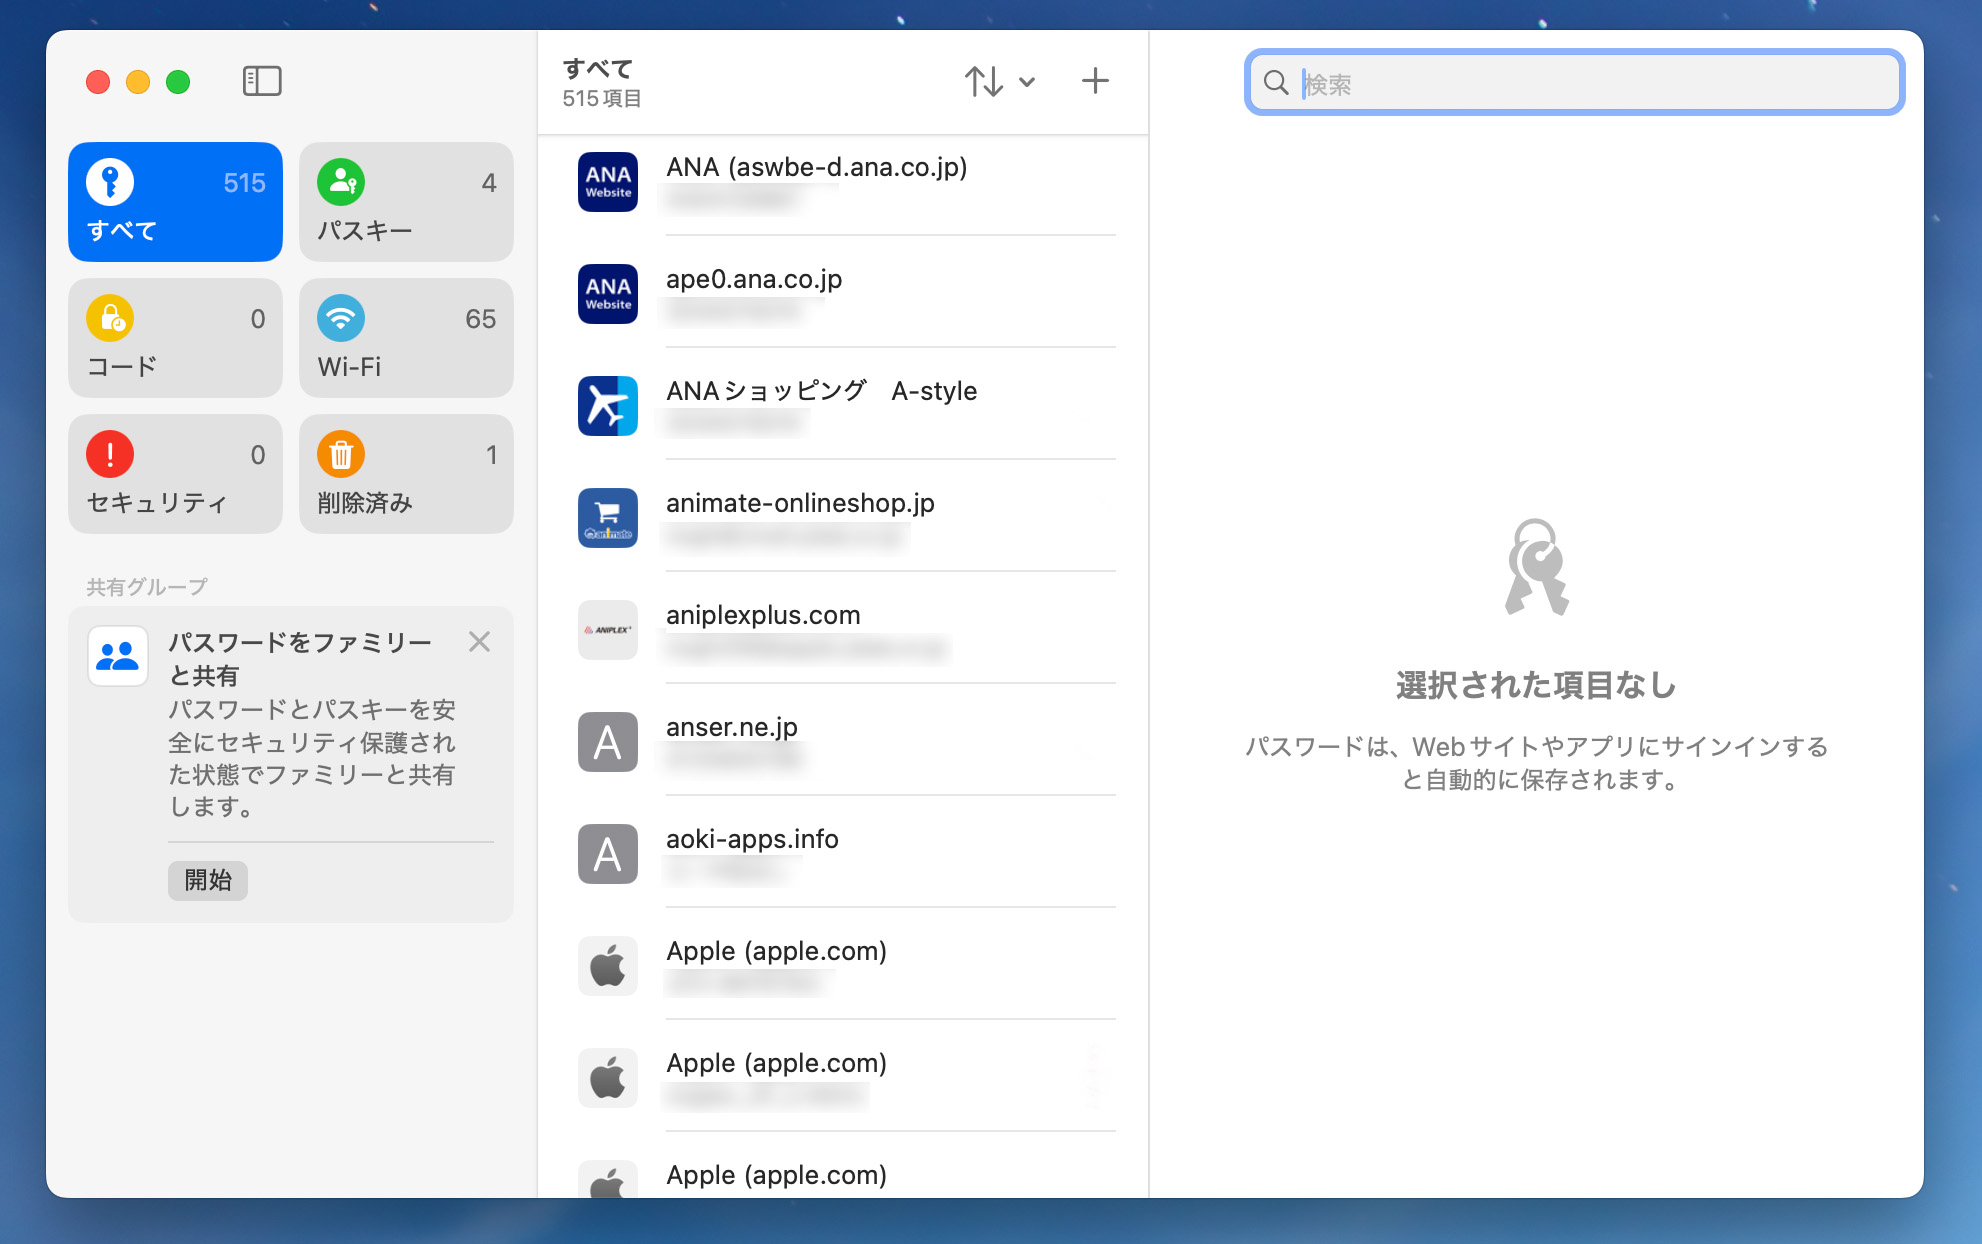The height and width of the screenshot is (1244, 1982).
Task: Open the コード verification codes category
Action: (x=175, y=338)
